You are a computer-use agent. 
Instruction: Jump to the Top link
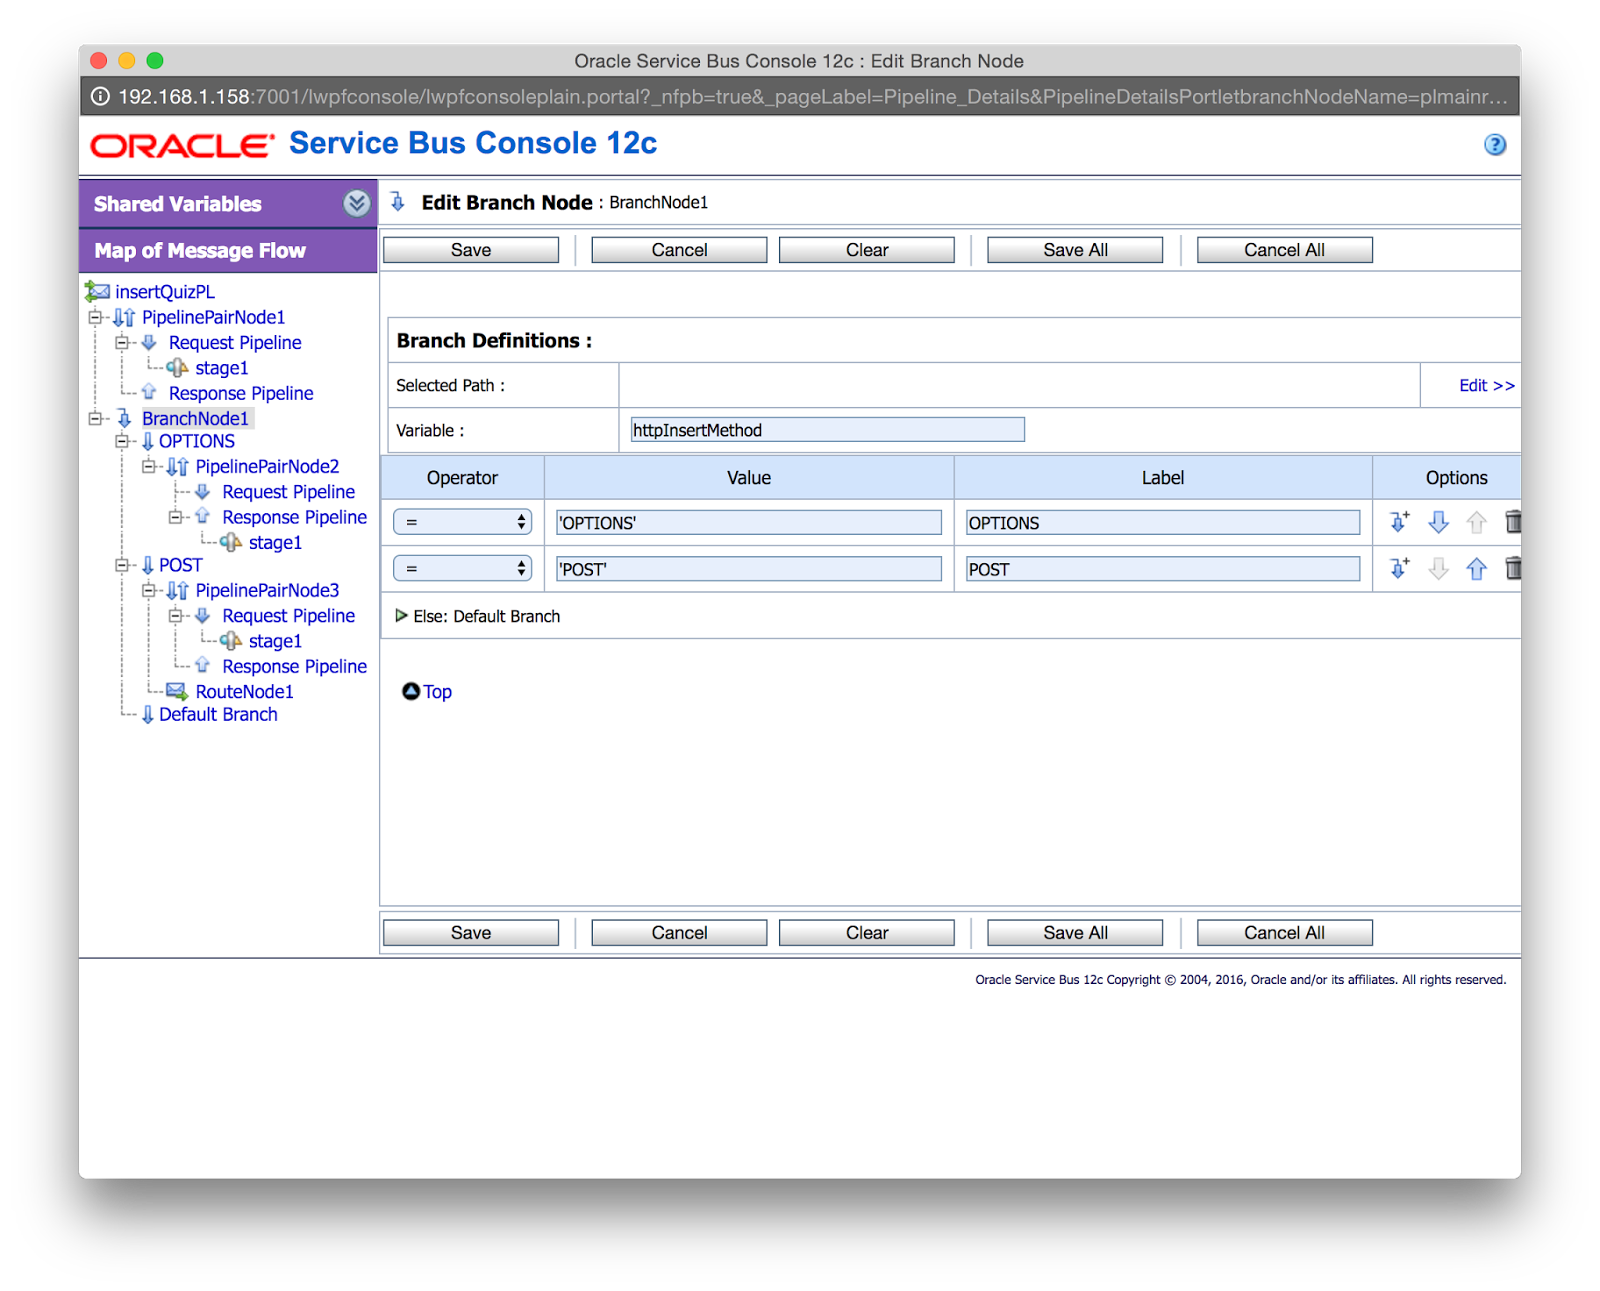click(x=437, y=691)
